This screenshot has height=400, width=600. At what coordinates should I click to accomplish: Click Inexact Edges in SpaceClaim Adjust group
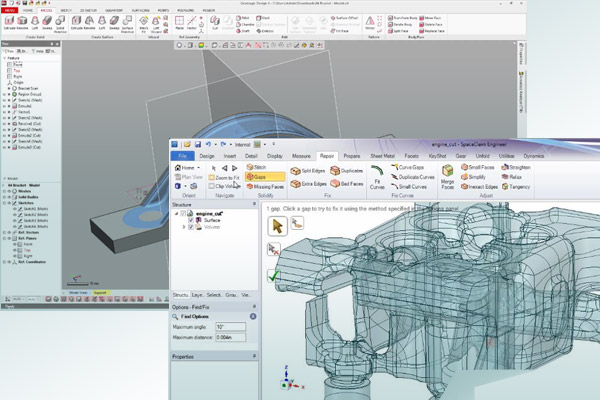coord(479,187)
